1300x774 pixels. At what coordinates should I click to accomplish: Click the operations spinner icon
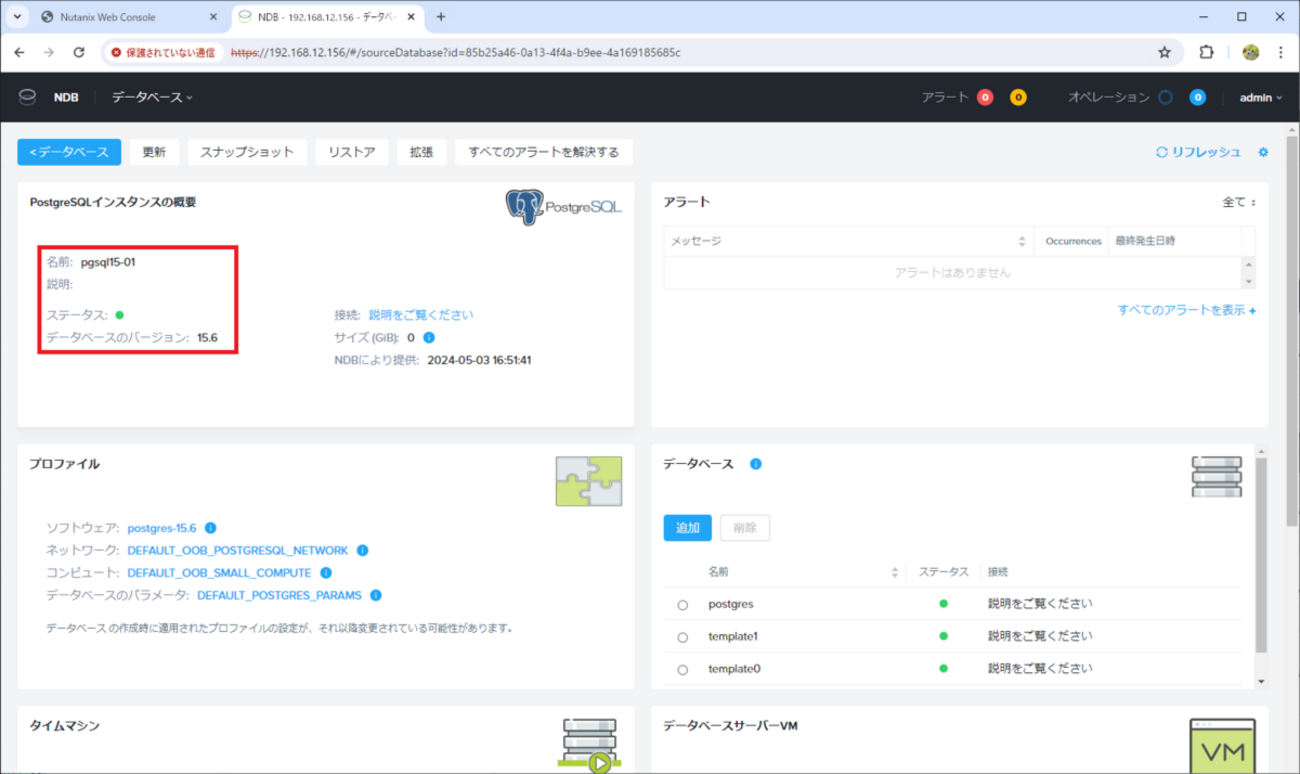(1165, 97)
